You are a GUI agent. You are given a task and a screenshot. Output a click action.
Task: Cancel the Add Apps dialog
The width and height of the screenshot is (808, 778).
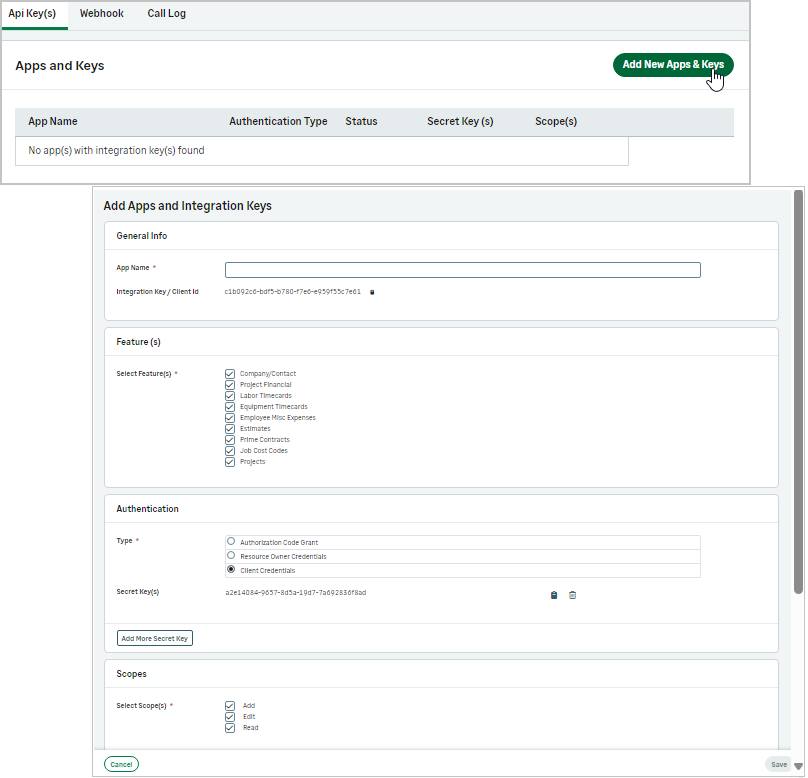(x=121, y=765)
